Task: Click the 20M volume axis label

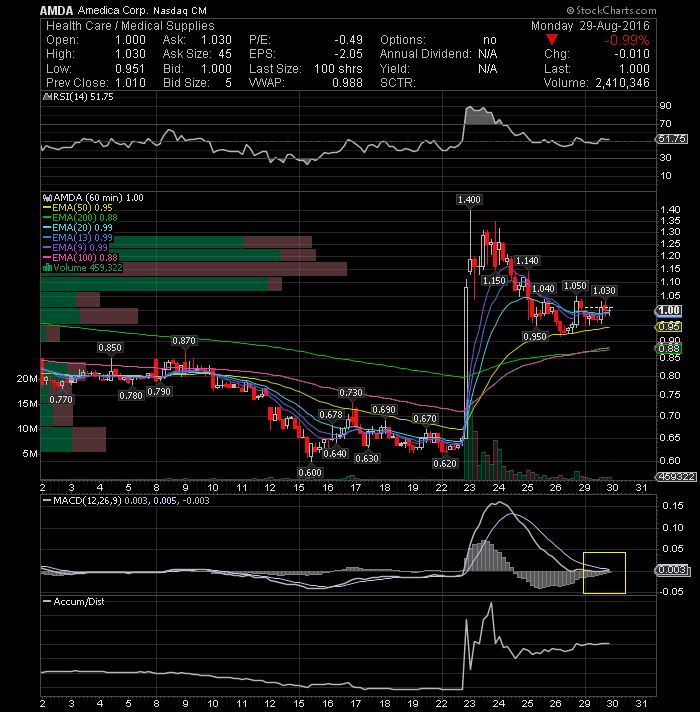Action: pyautogui.click(x=27, y=379)
